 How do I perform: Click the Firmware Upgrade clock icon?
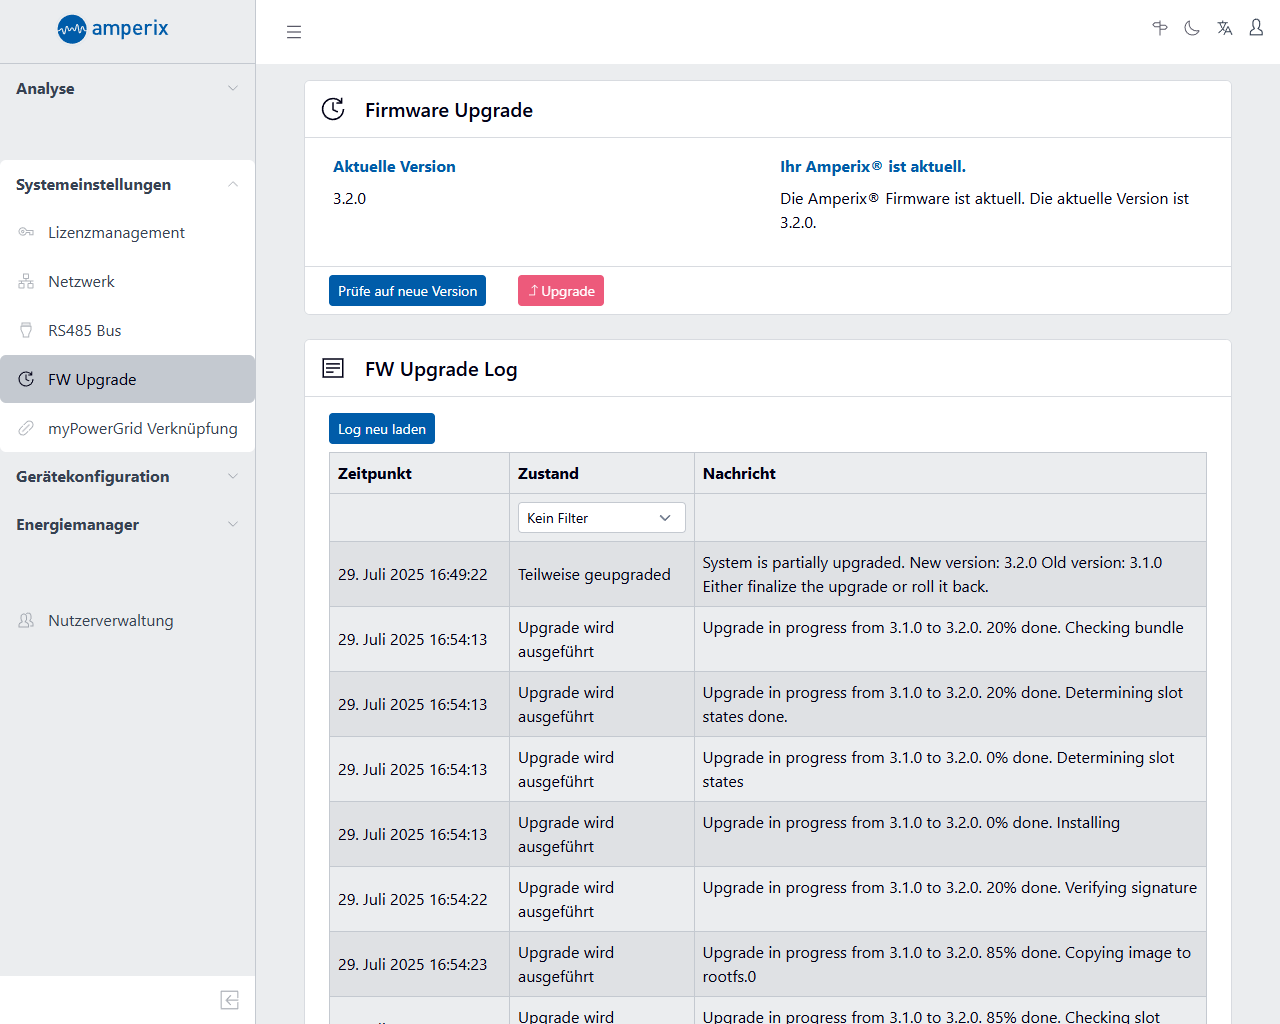pyautogui.click(x=333, y=109)
